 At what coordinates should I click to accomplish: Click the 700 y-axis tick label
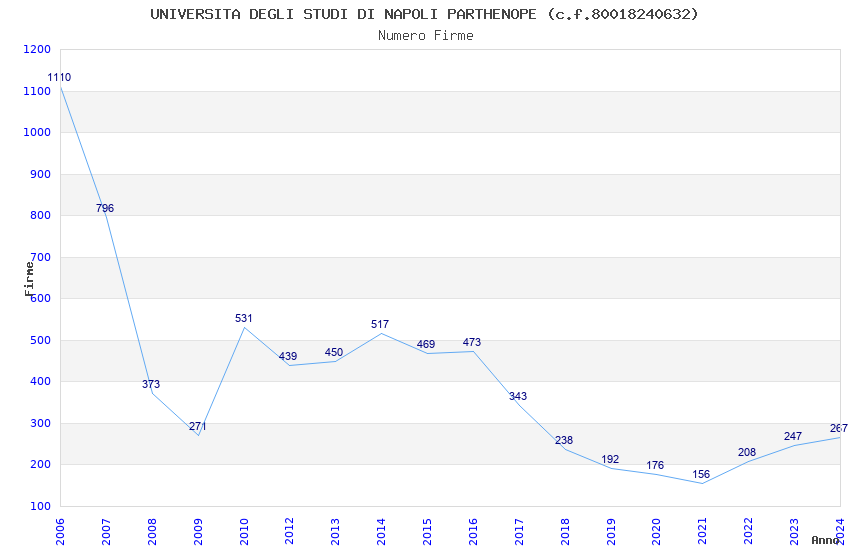[41, 257]
